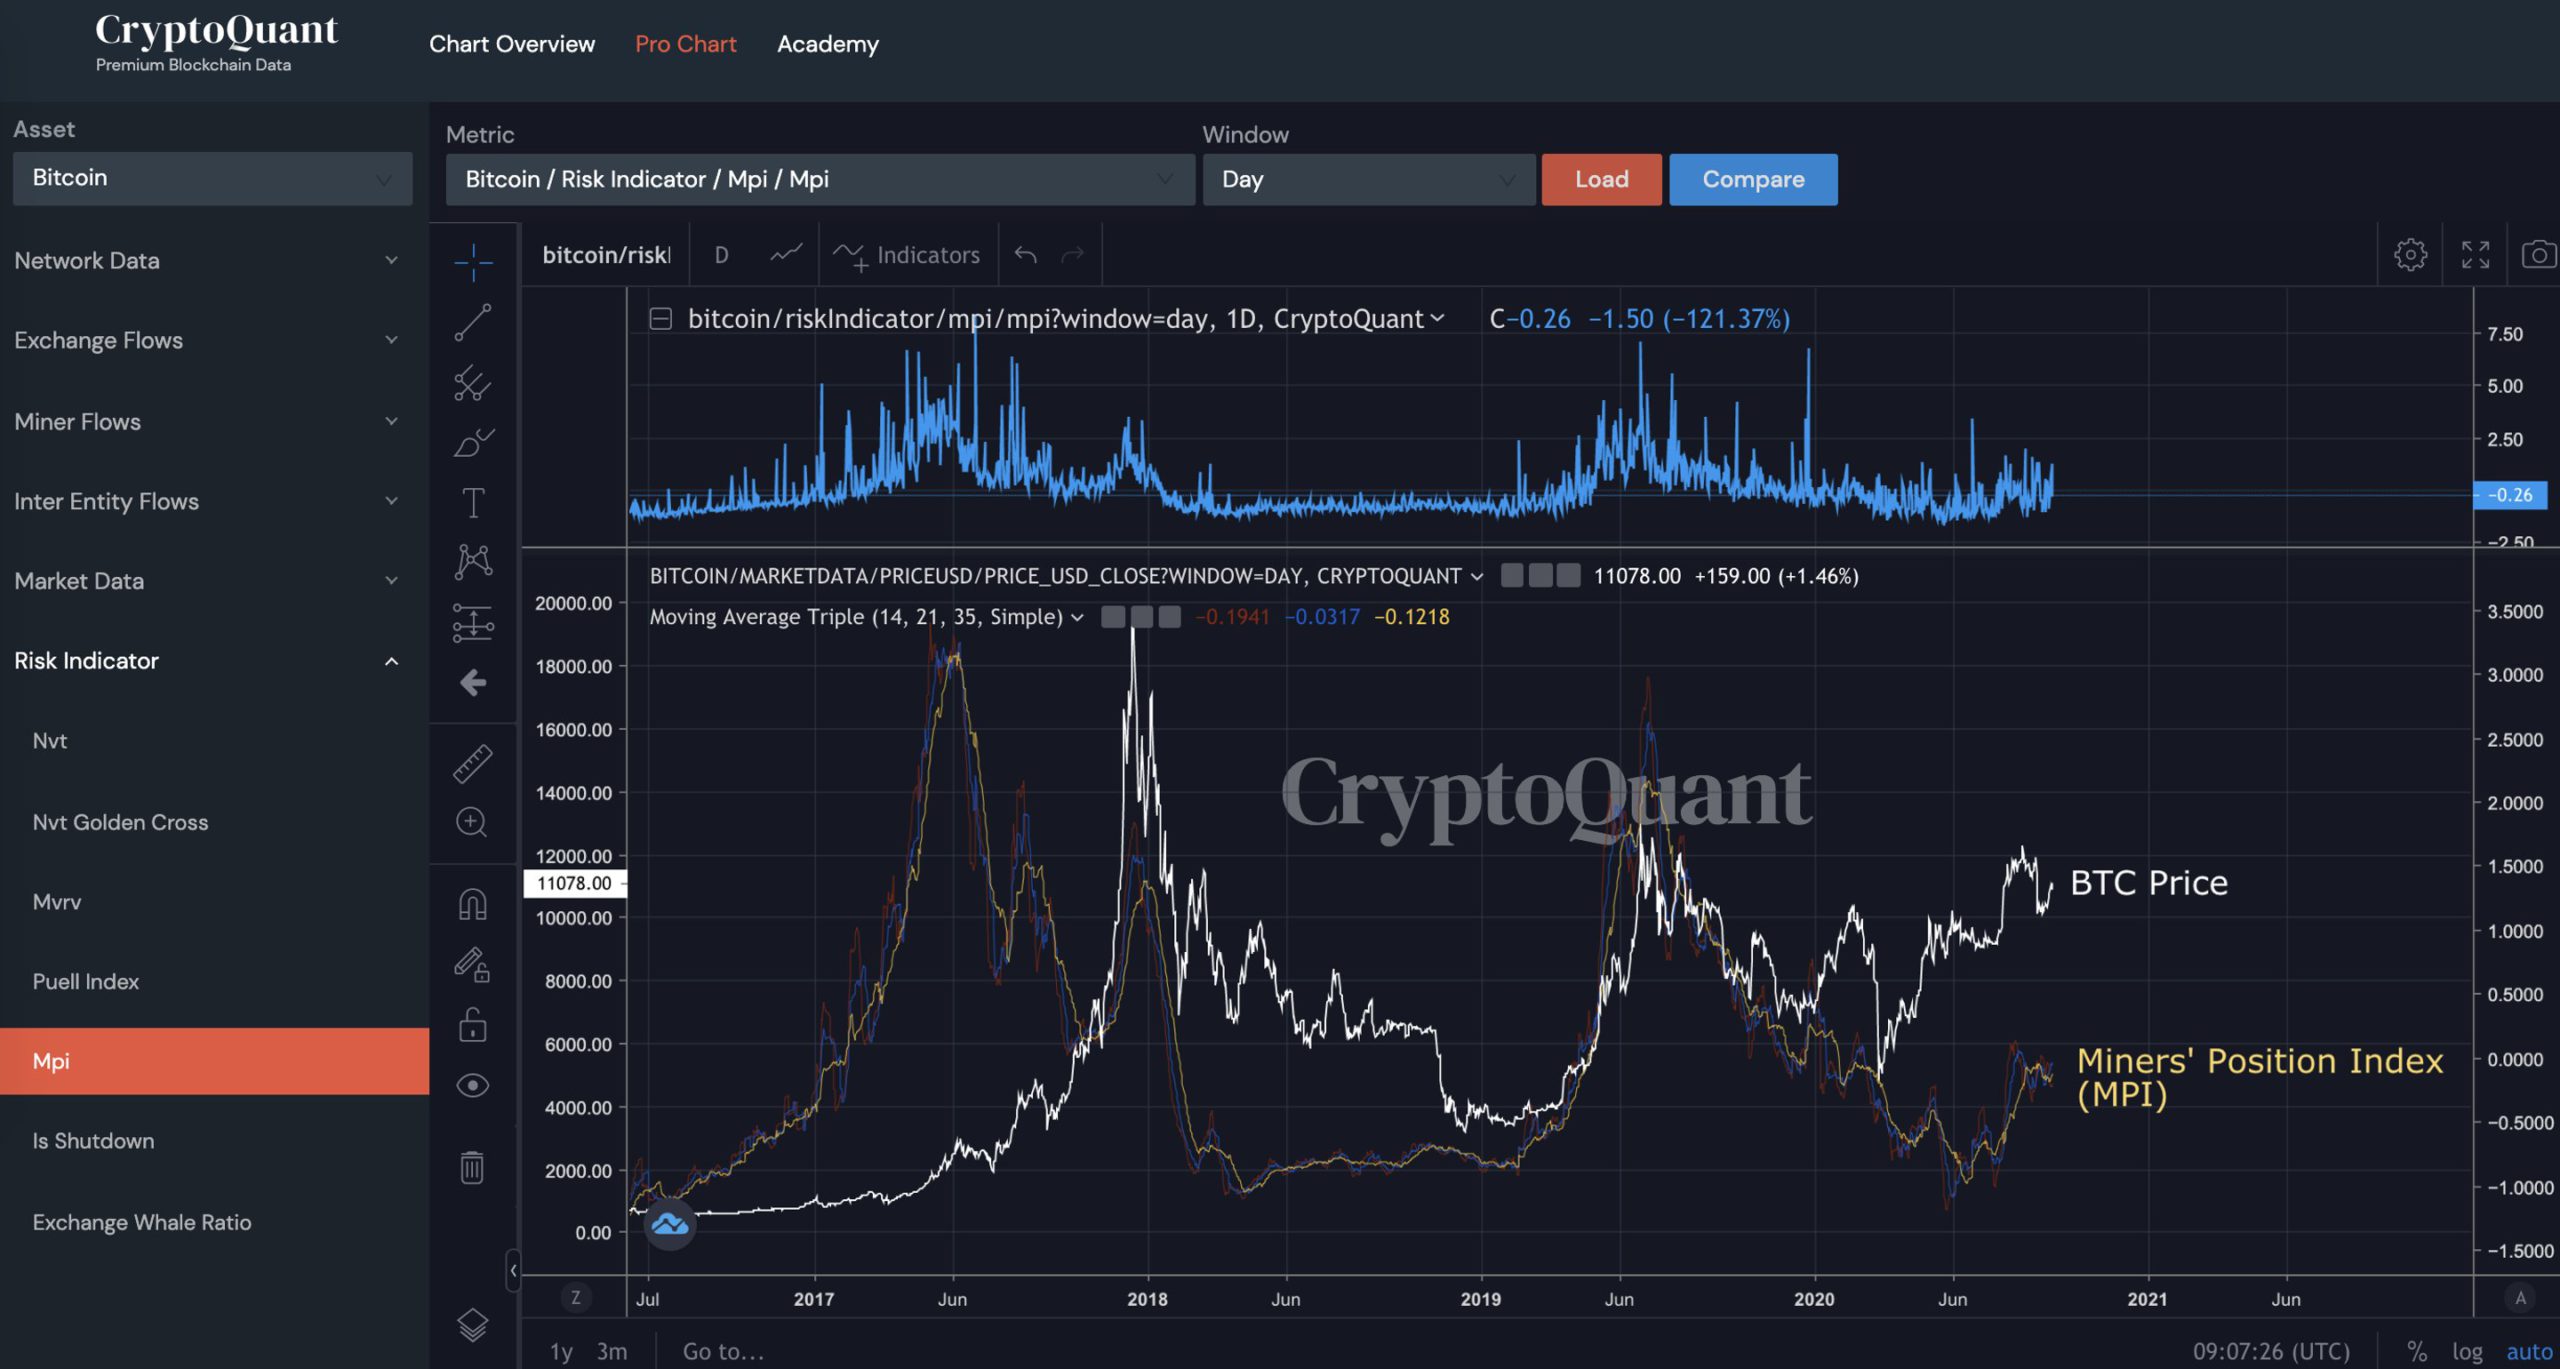Select the zoom in tool
This screenshot has width=2560, height=1369.
472,822
